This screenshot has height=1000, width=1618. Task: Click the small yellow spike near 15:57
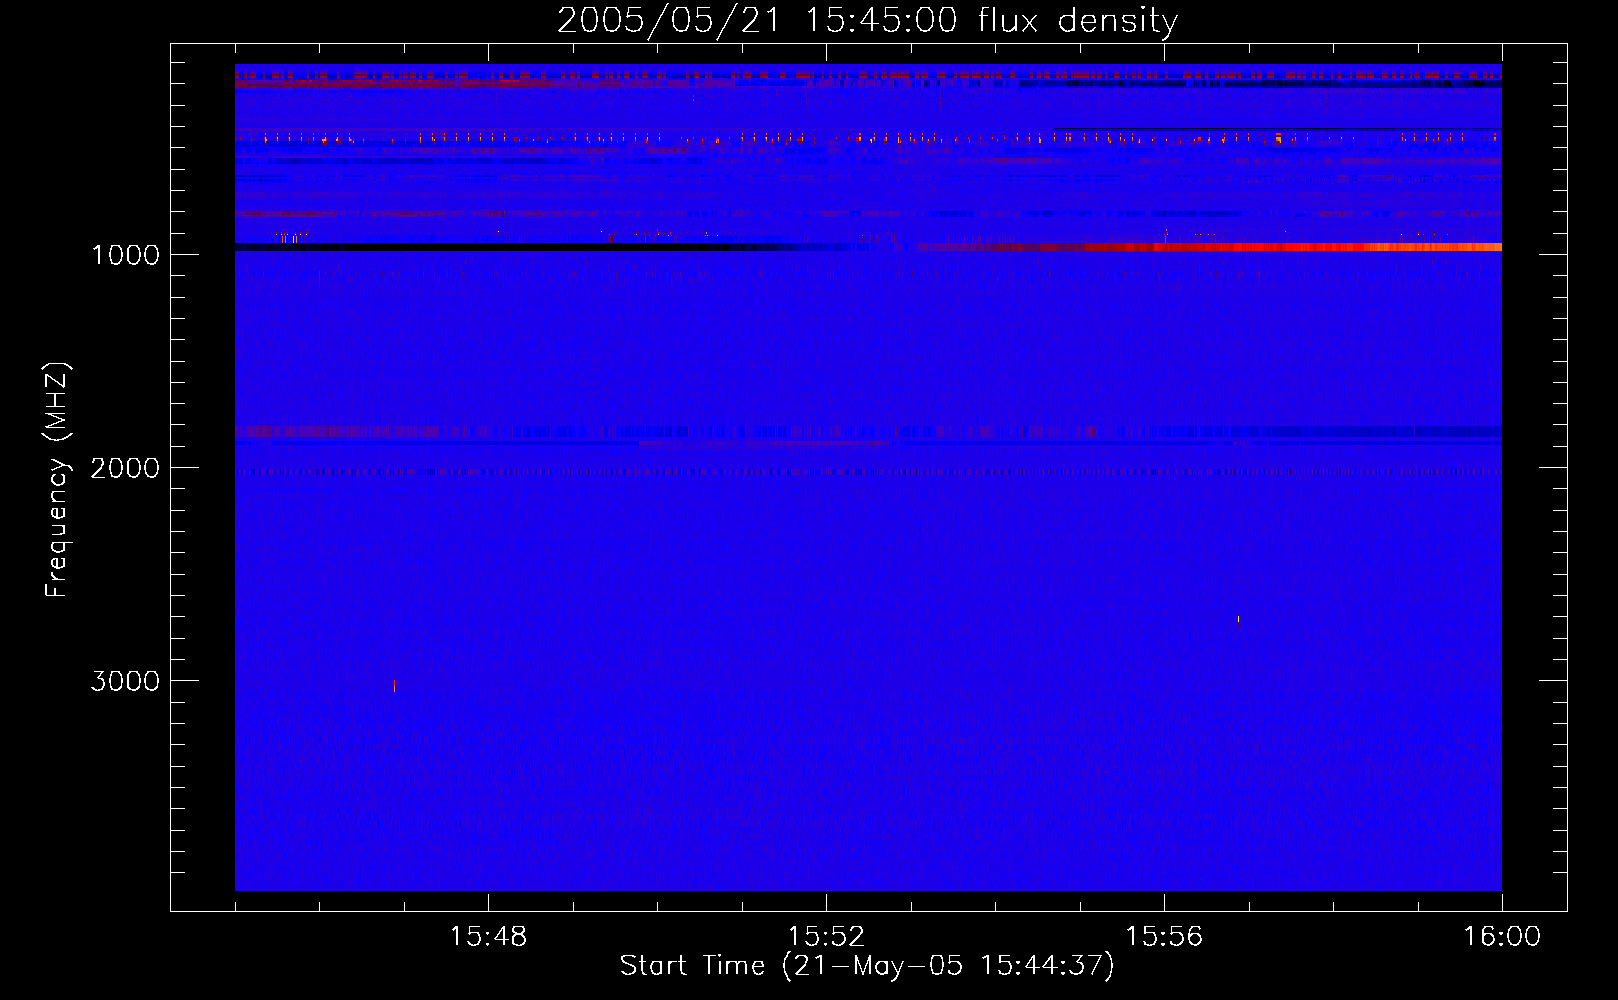[x=1239, y=619]
